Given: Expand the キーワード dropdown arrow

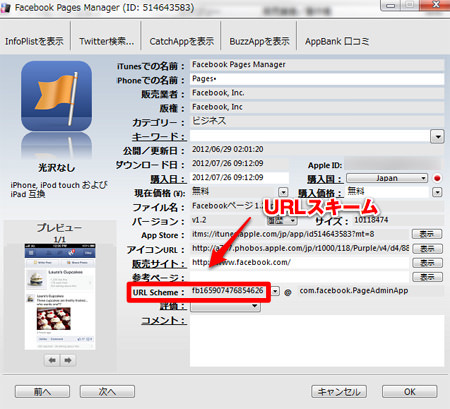Looking at the screenshot, I should 437,137.
